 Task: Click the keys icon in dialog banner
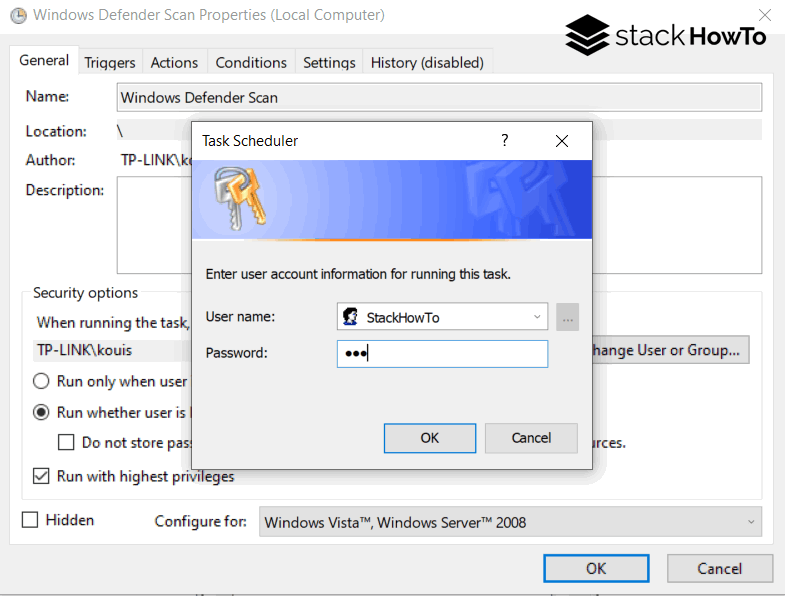coord(240,198)
